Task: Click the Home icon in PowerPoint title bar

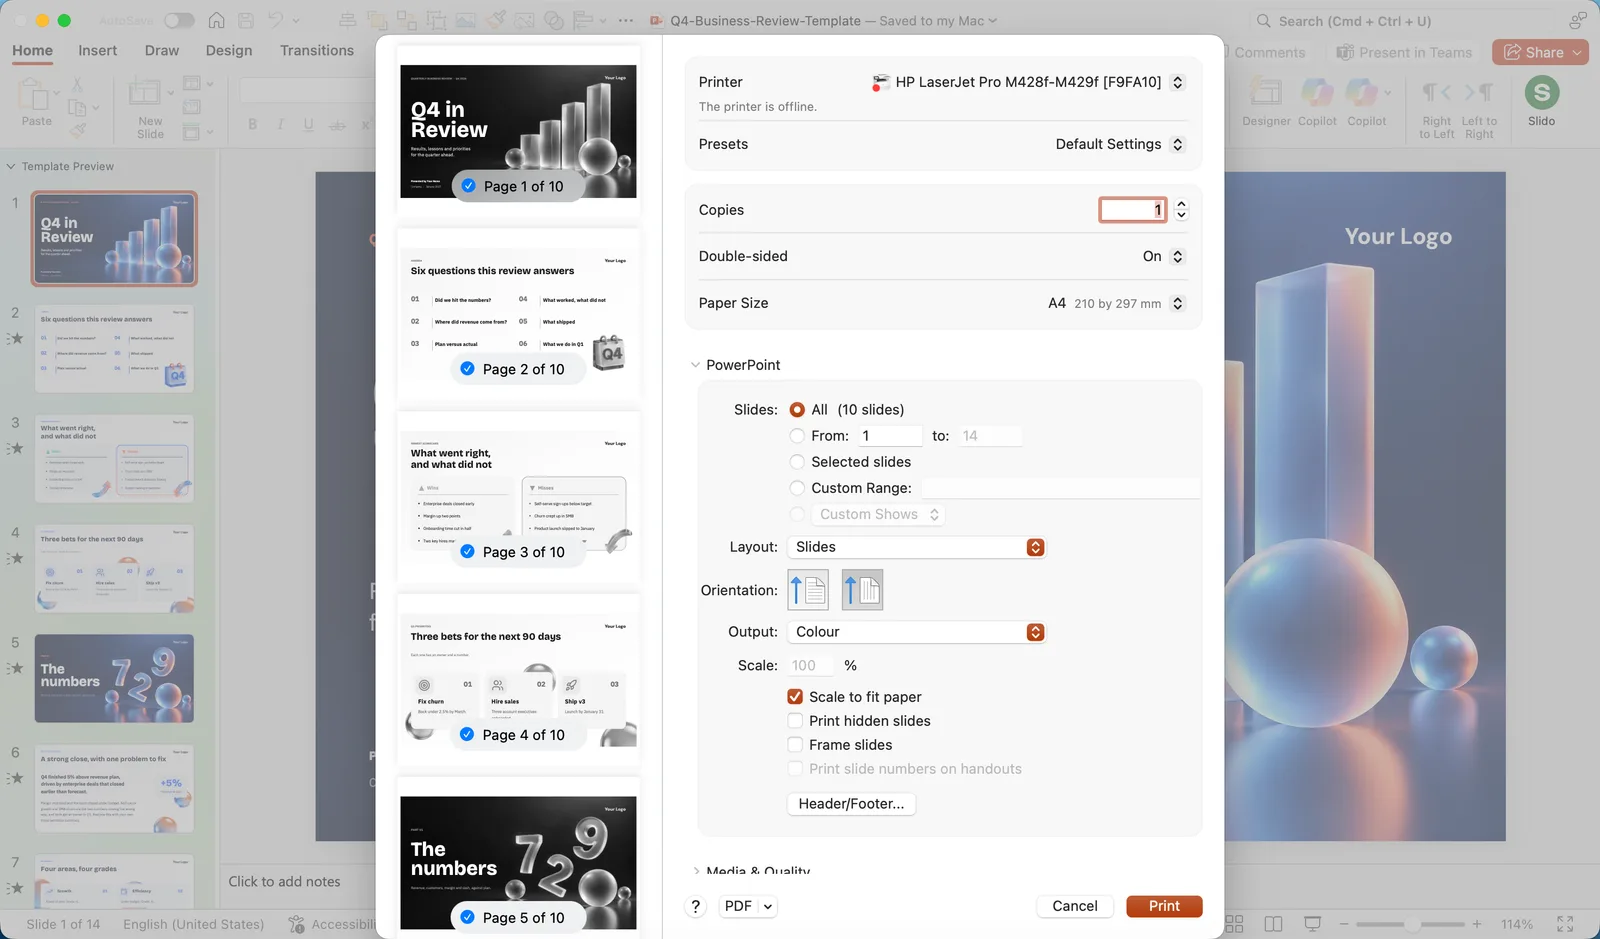Action: click(x=216, y=20)
